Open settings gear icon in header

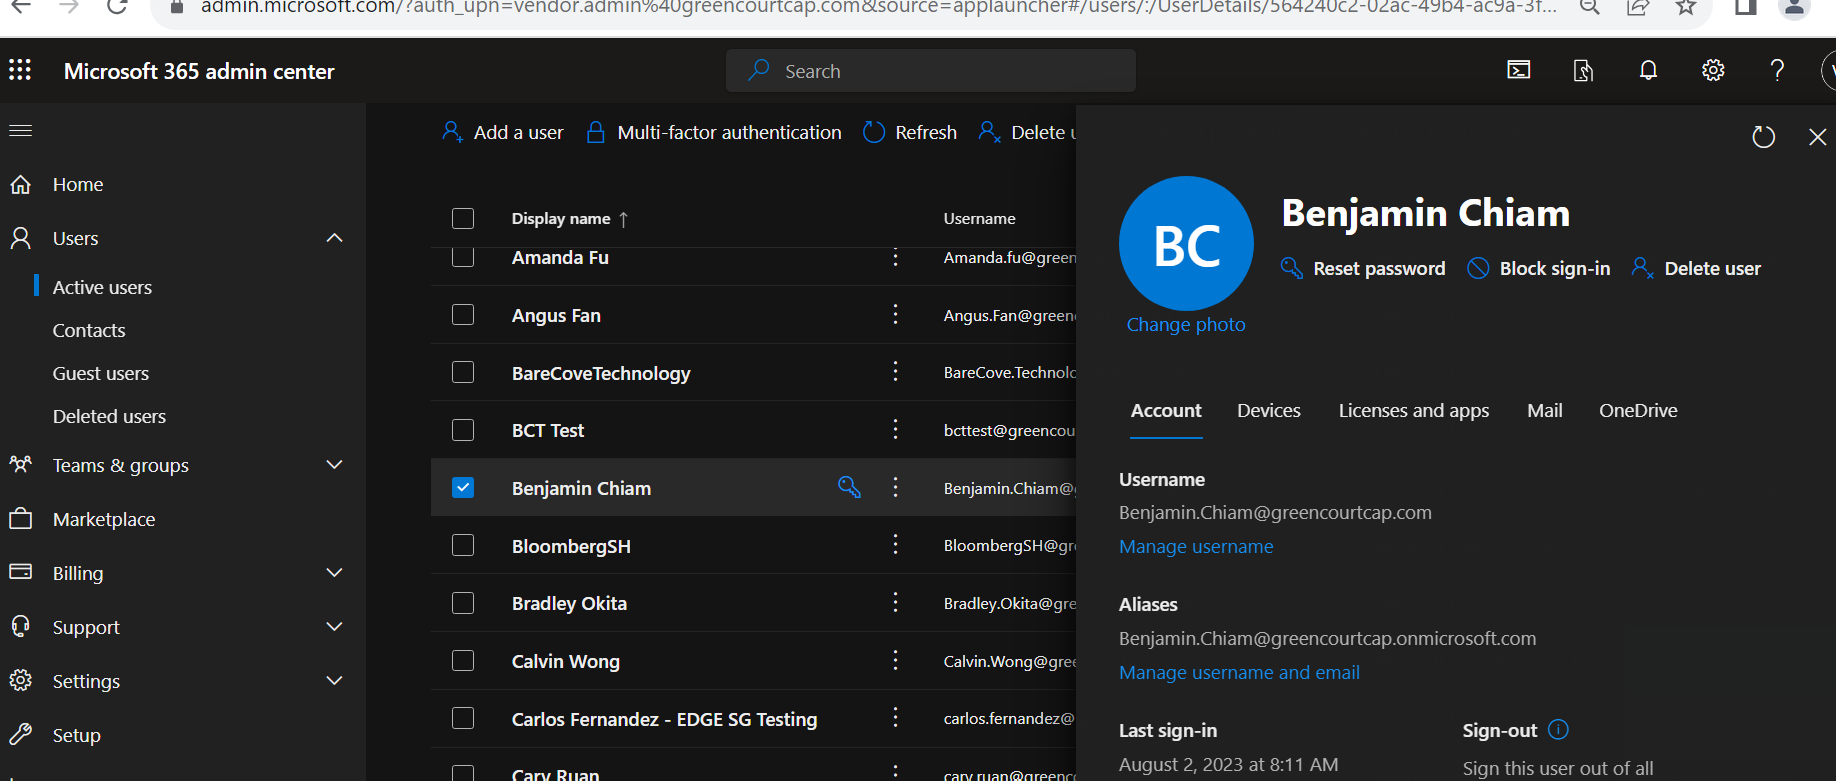(1713, 70)
